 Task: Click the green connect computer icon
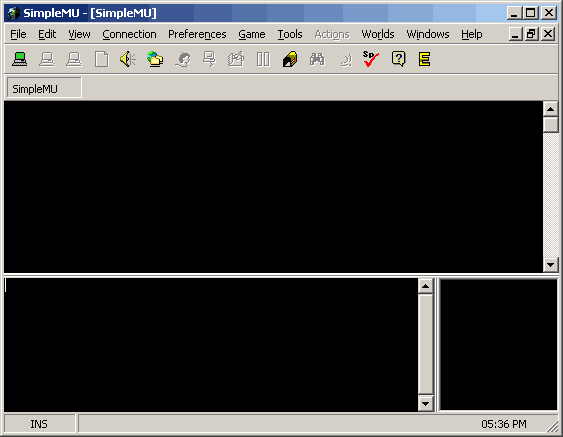tap(19, 59)
